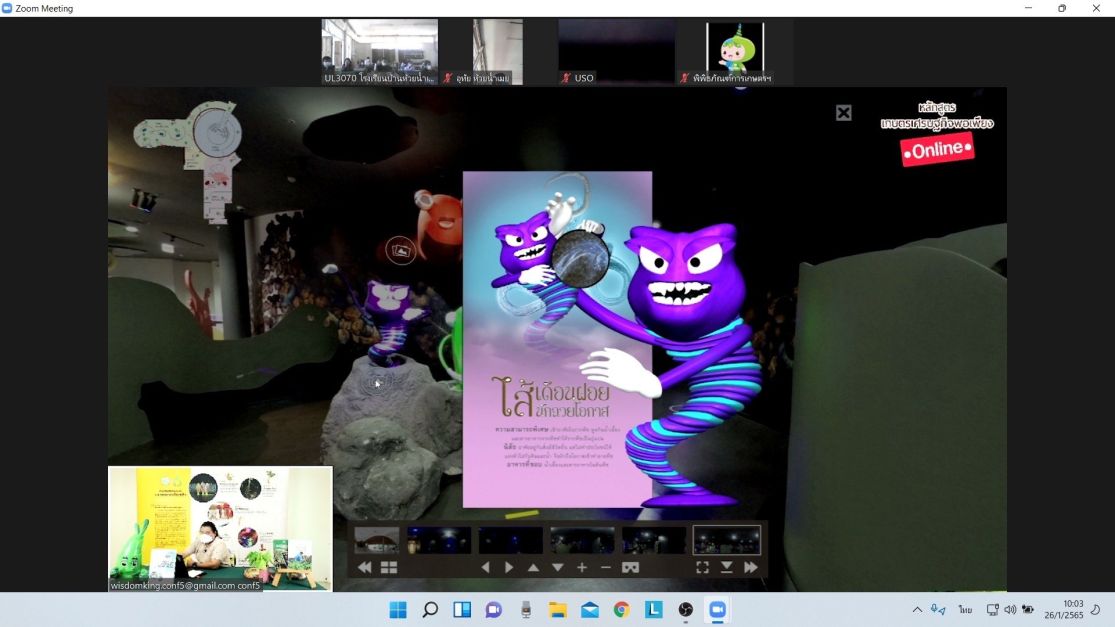Select the green mascot participant video tile

[x=735, y=52]
